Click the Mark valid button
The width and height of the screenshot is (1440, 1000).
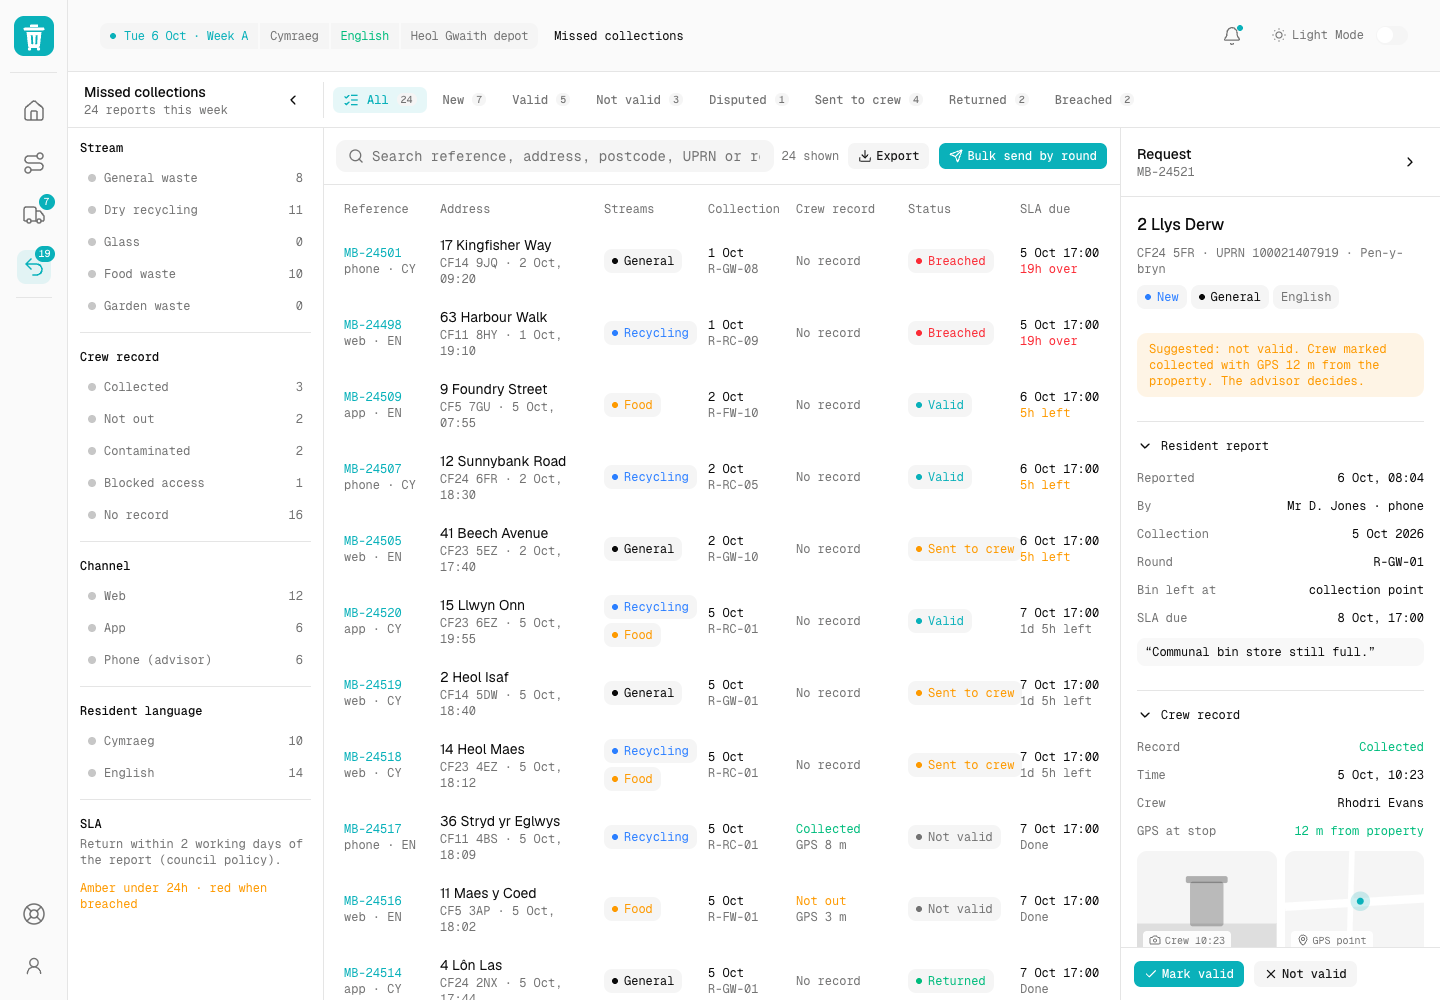pos(1189,974)
